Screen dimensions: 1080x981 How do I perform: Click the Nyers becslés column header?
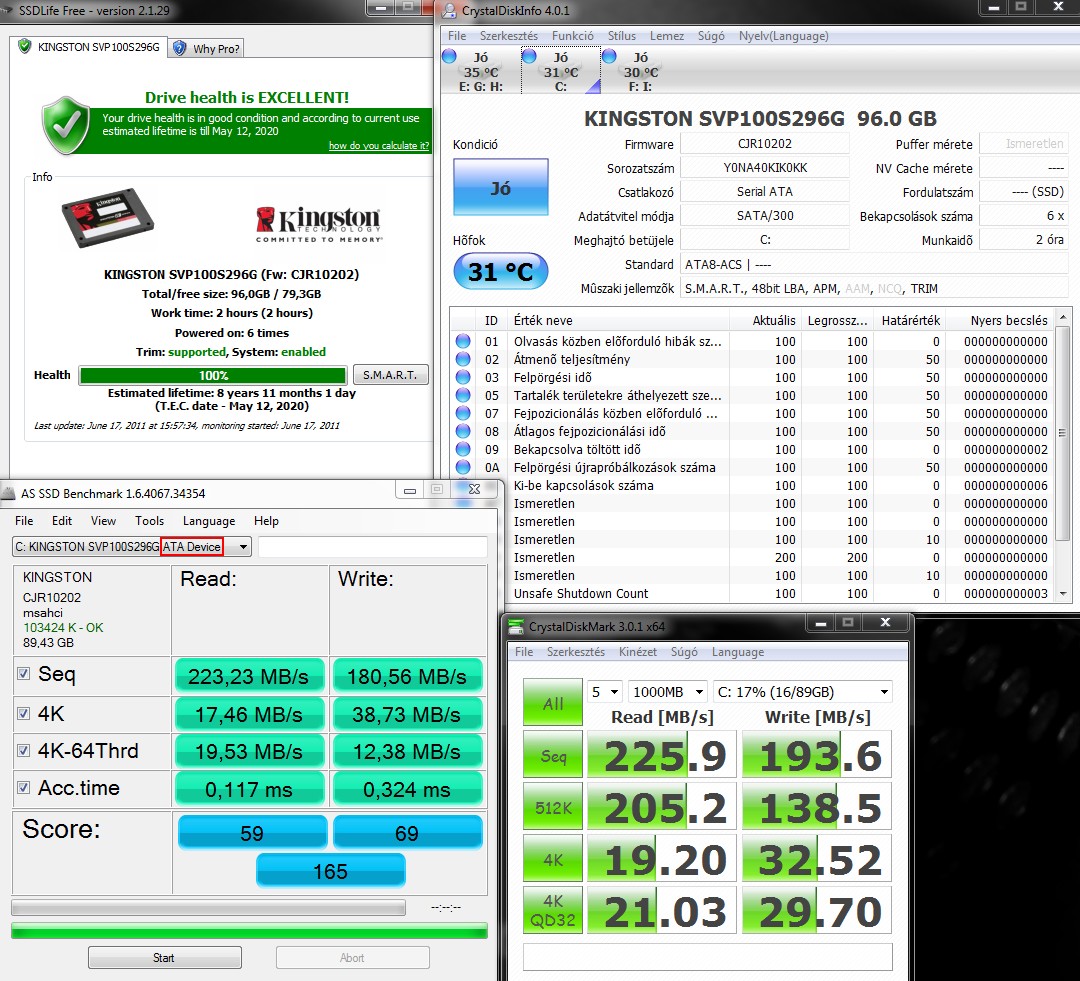coord(999,320)
